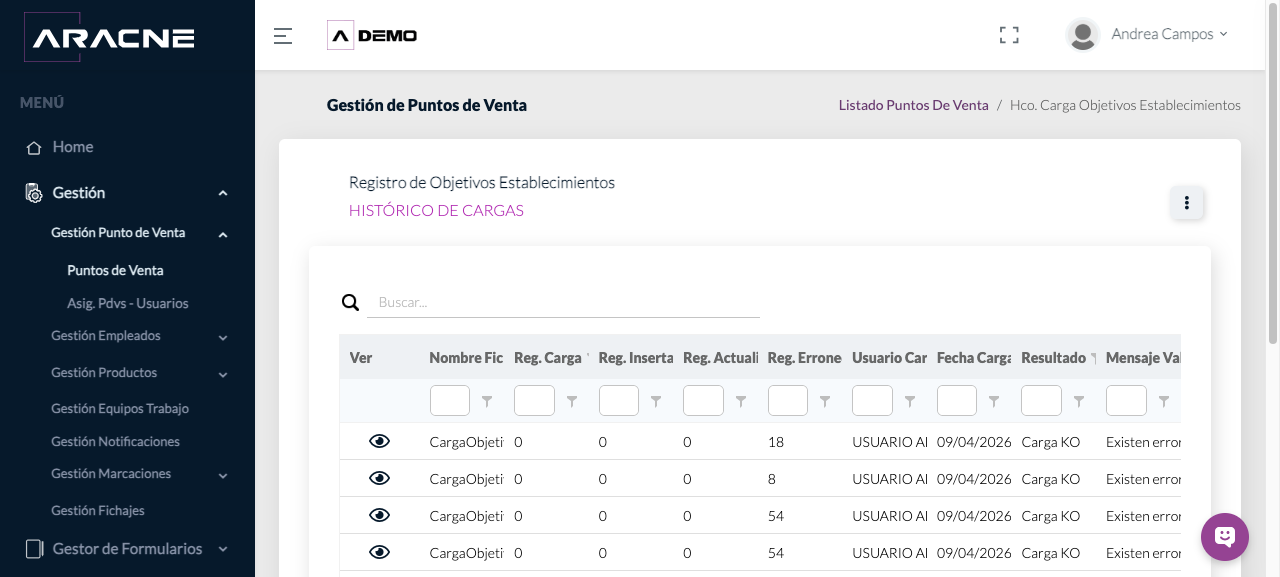Click the Nombre Fic filter text box
The image size is (1280, 577).
(450, 401)
